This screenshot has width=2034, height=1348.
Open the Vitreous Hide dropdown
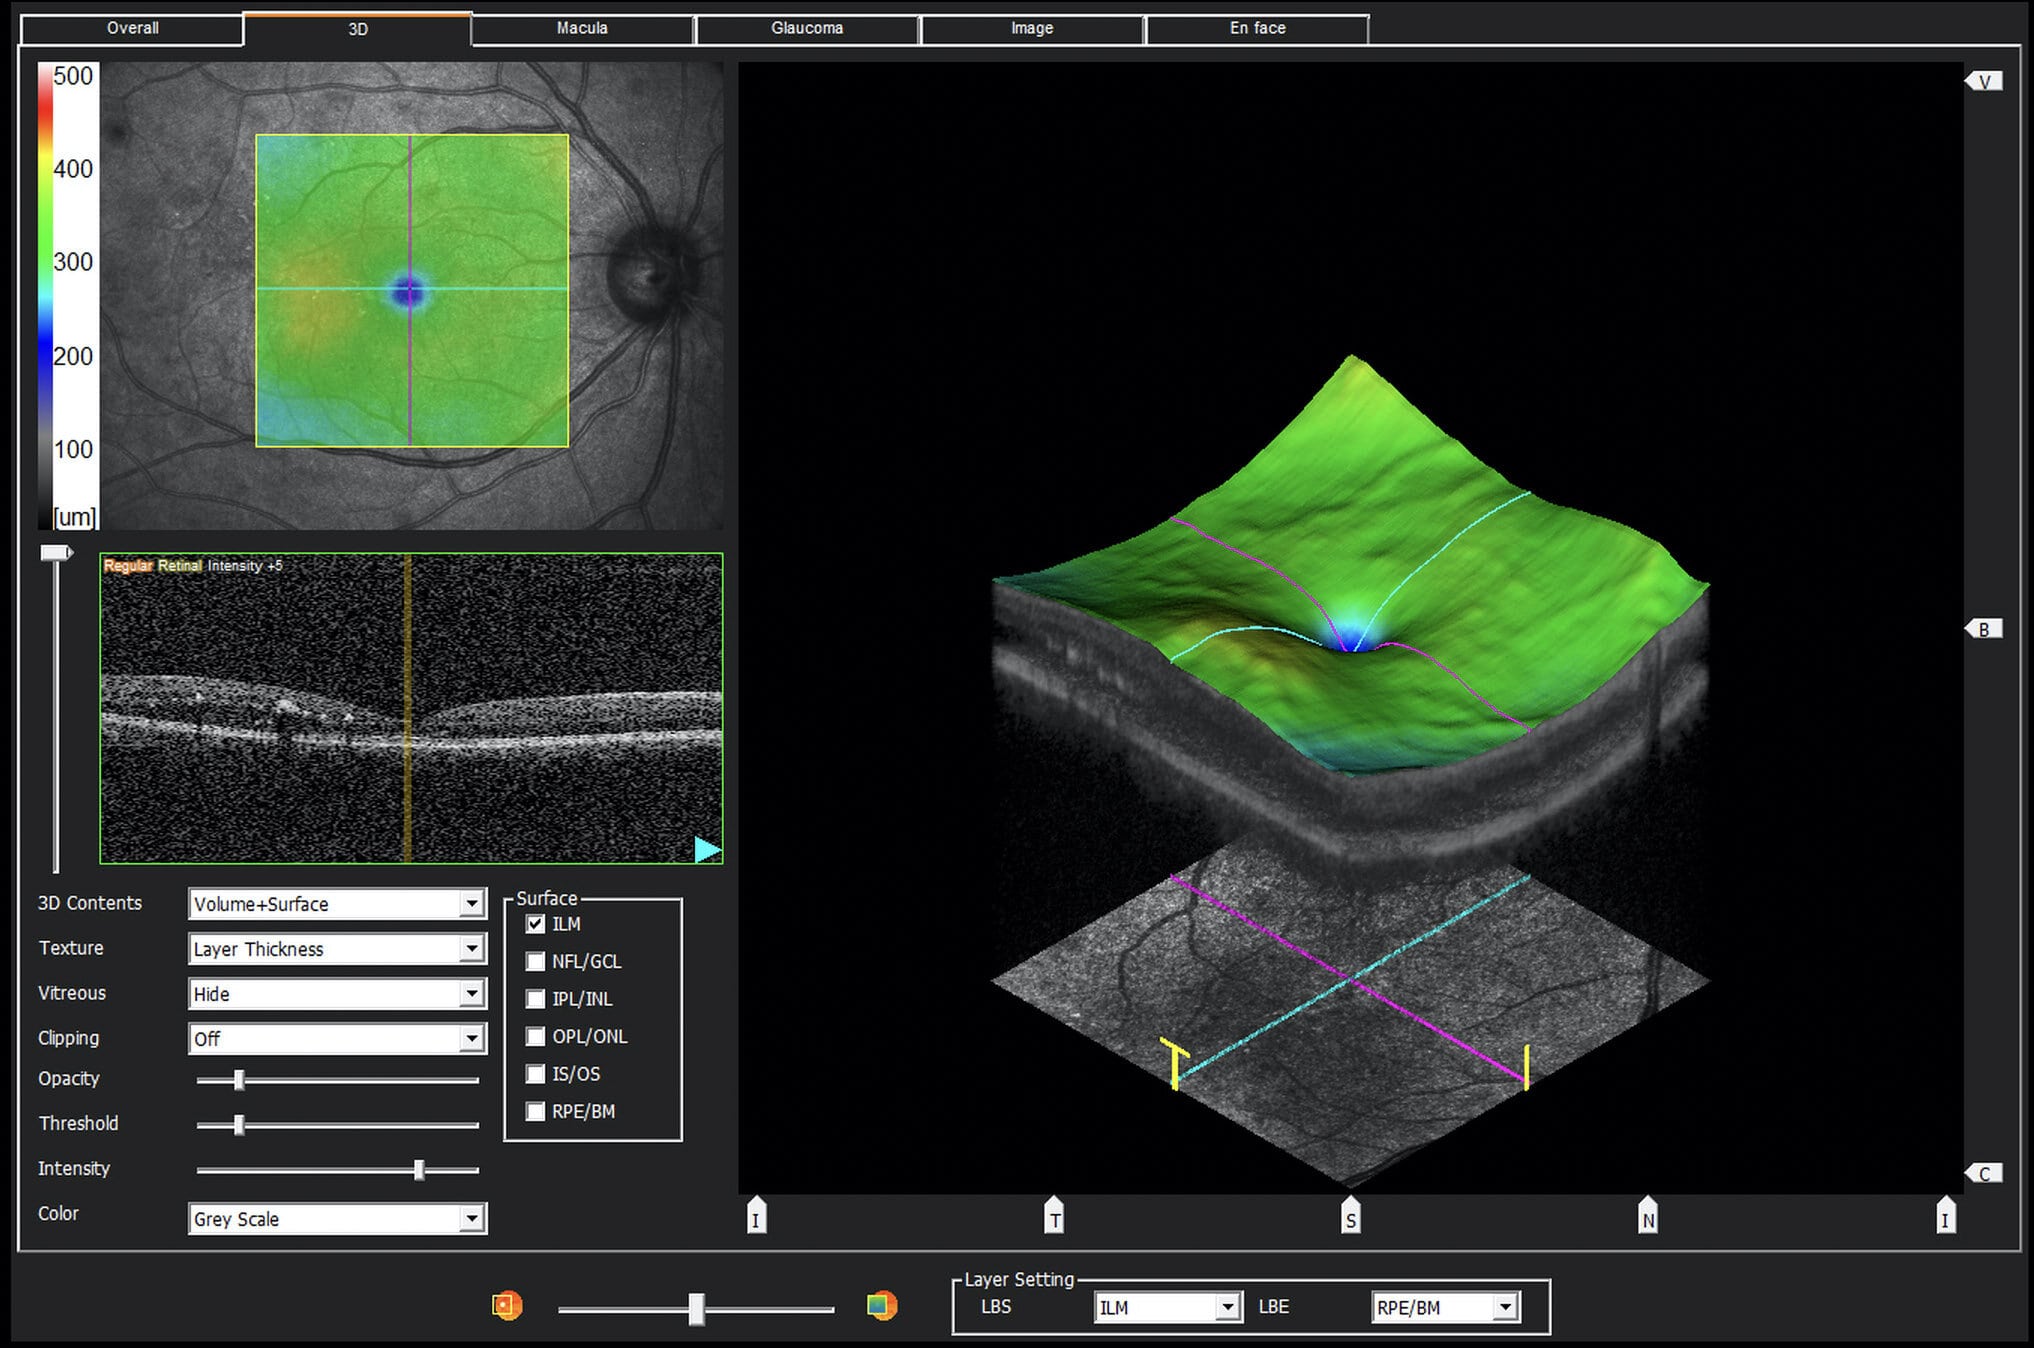(x=337, y=994)
